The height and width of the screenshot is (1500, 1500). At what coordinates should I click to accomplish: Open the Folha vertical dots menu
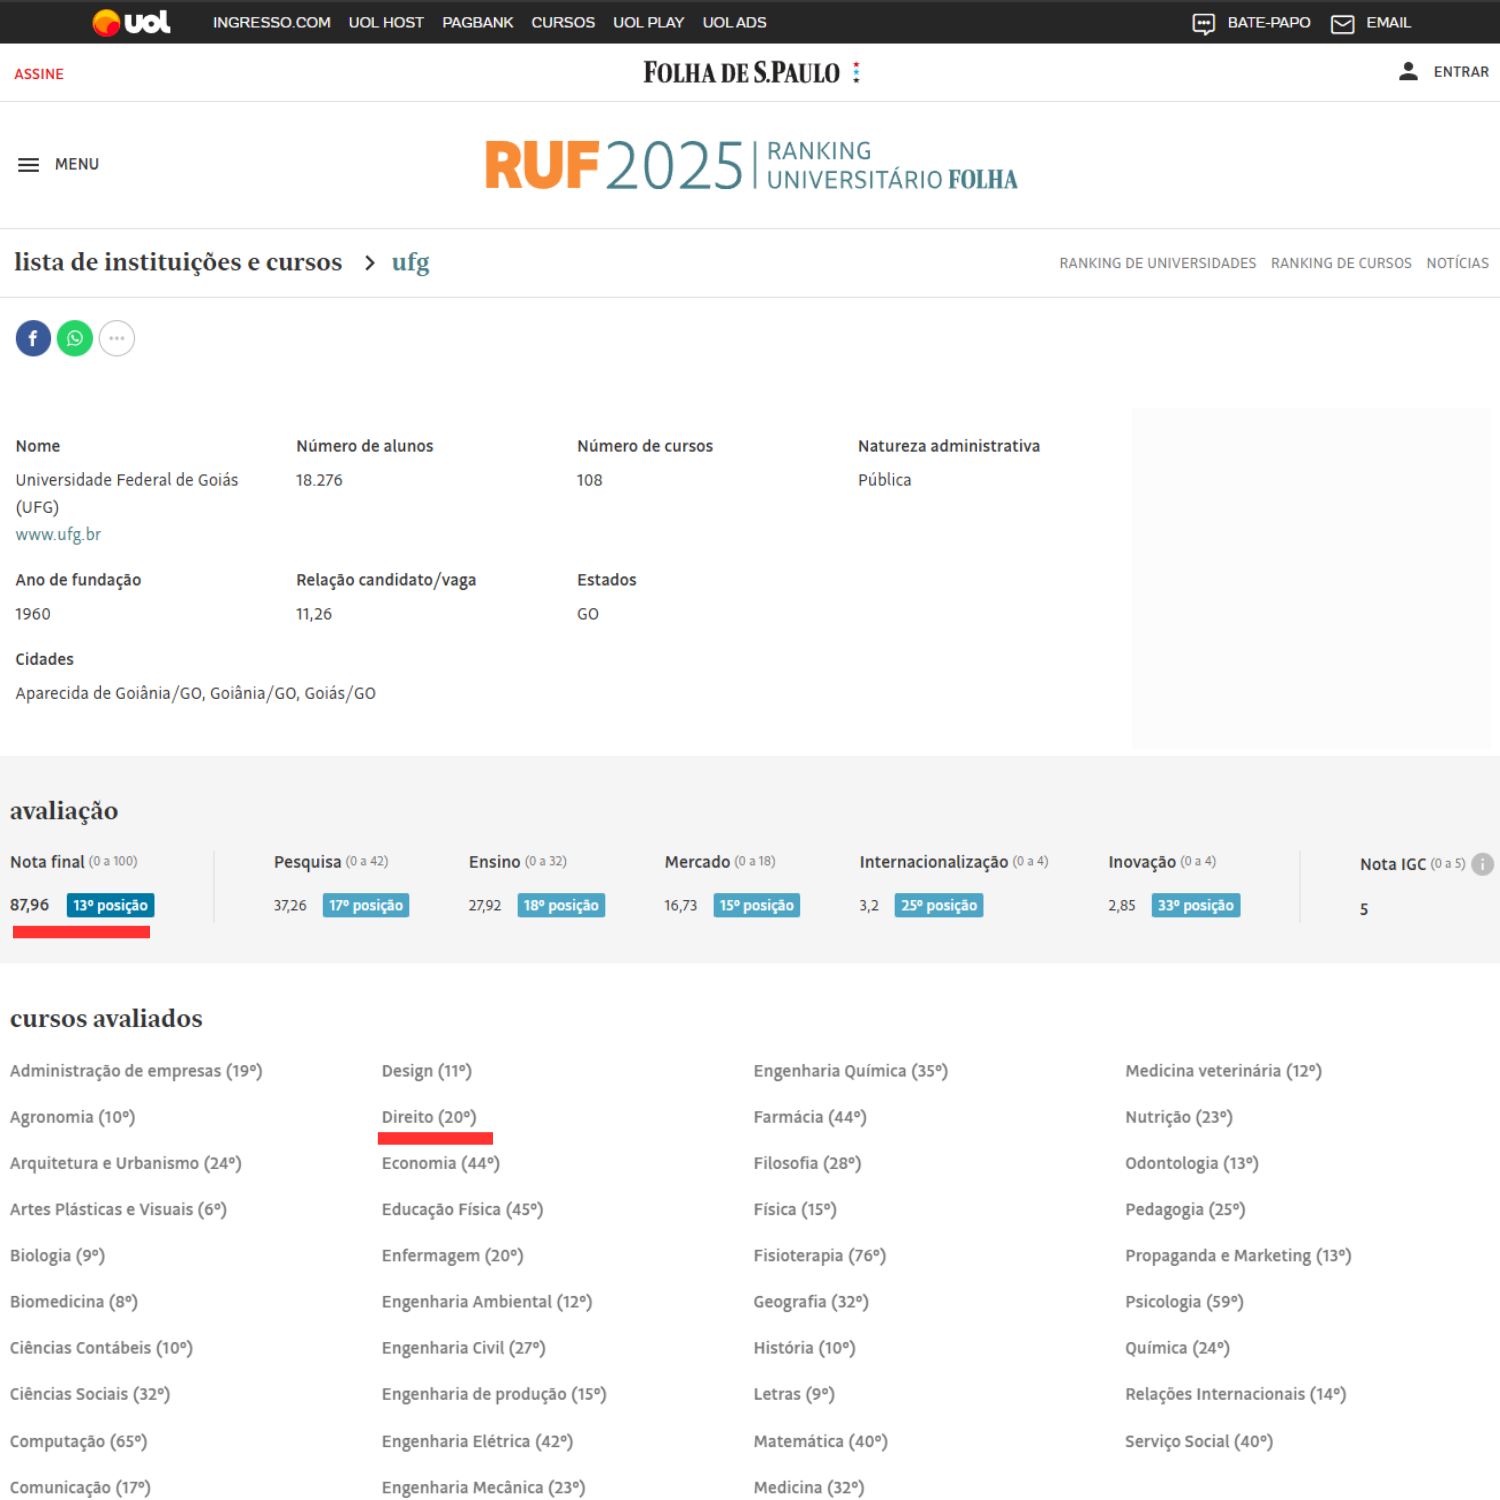[856, 71]
